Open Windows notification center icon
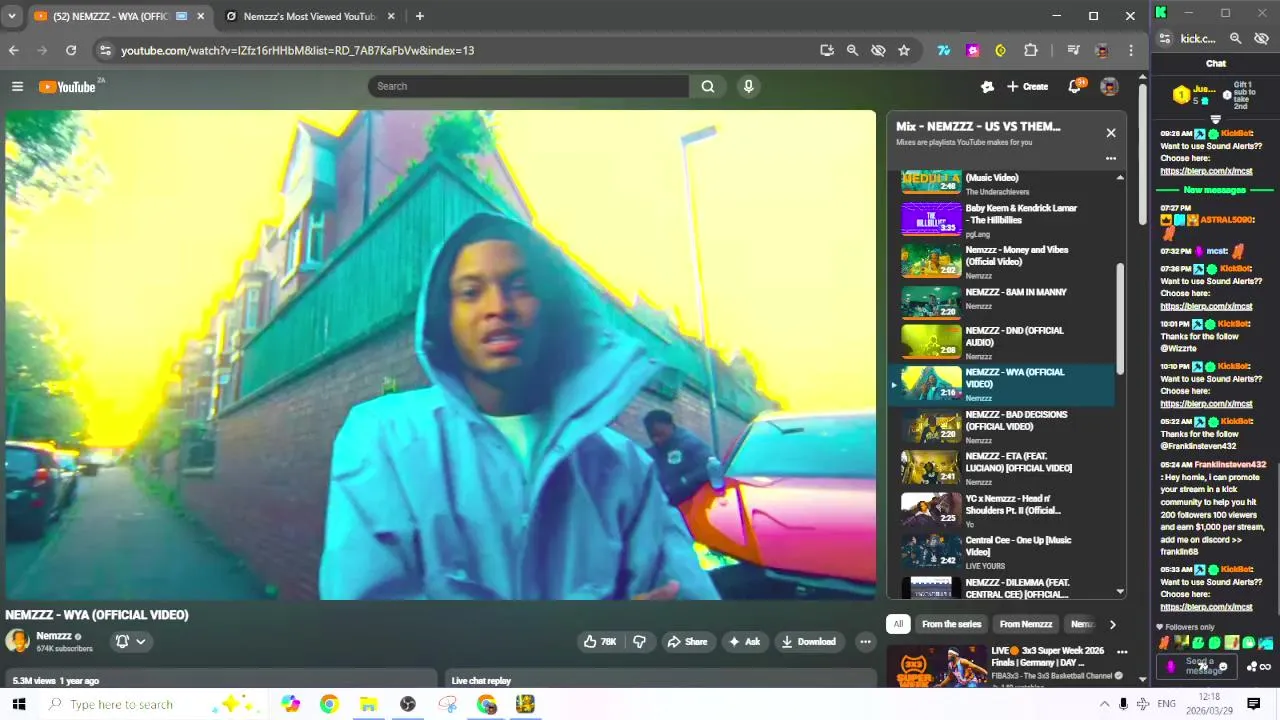 click(1253, 704)
